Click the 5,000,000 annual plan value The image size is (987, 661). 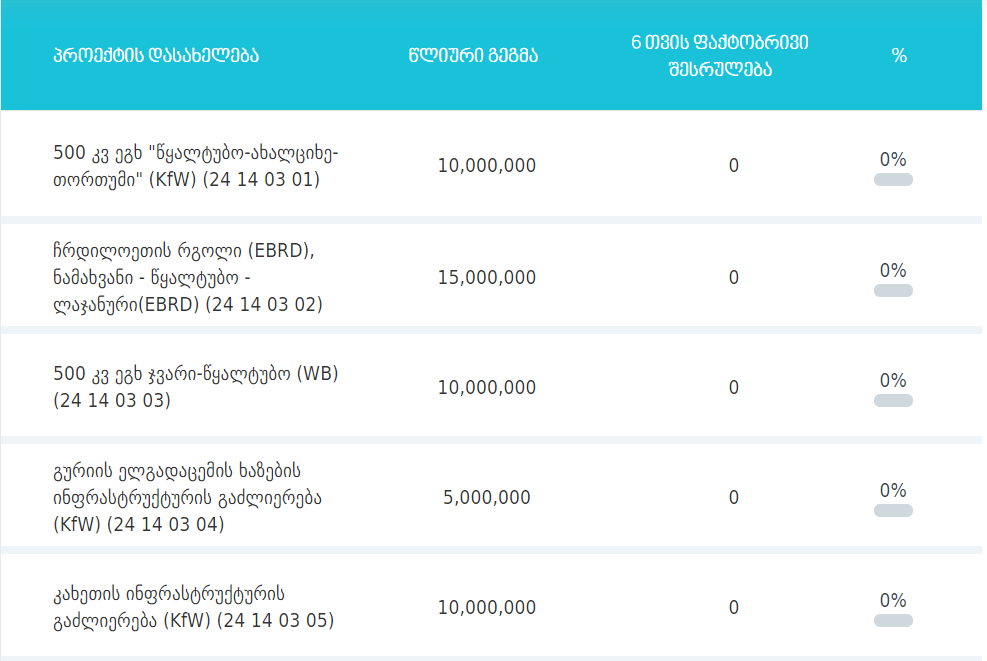[487, 497]
